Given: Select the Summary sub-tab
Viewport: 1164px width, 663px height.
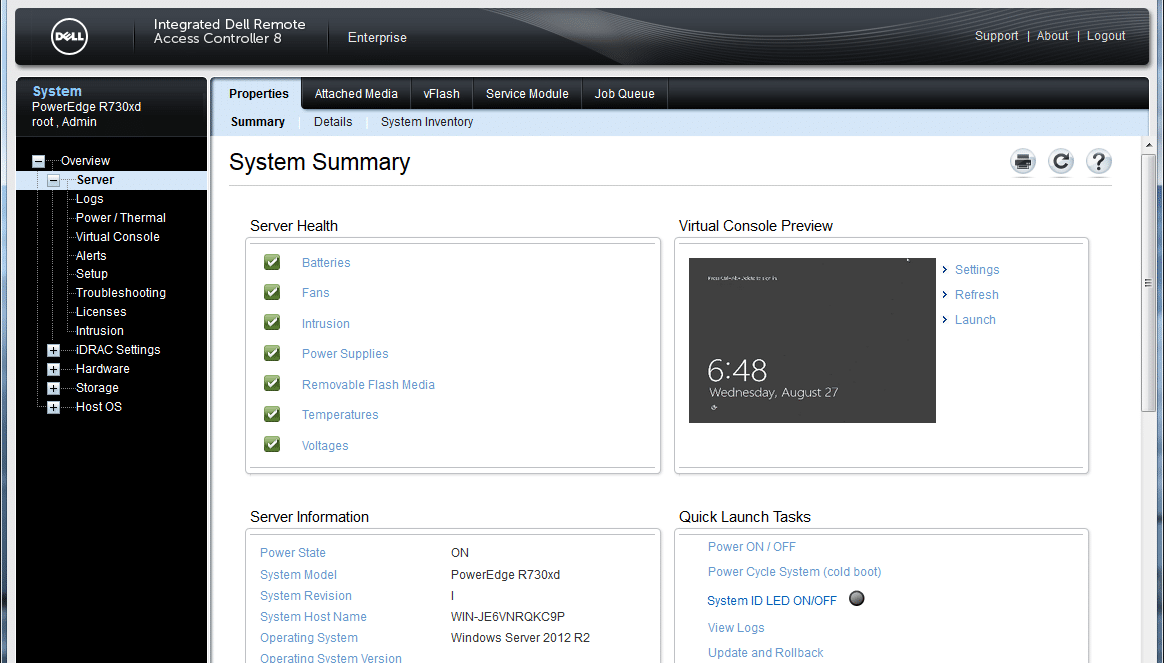Looking at the screenshot, I should click(258, 122).
